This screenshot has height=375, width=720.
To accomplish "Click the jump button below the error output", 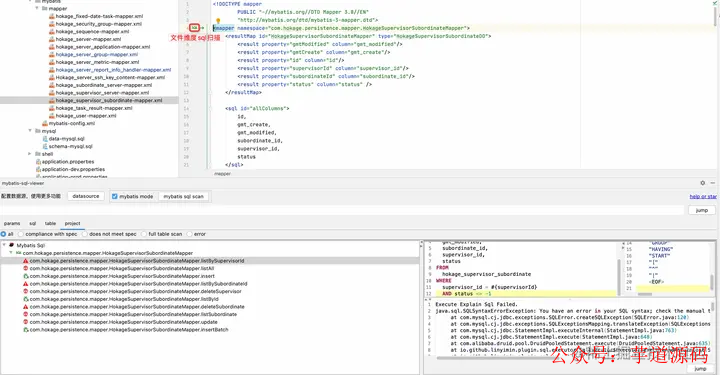I will coord(700,369).
